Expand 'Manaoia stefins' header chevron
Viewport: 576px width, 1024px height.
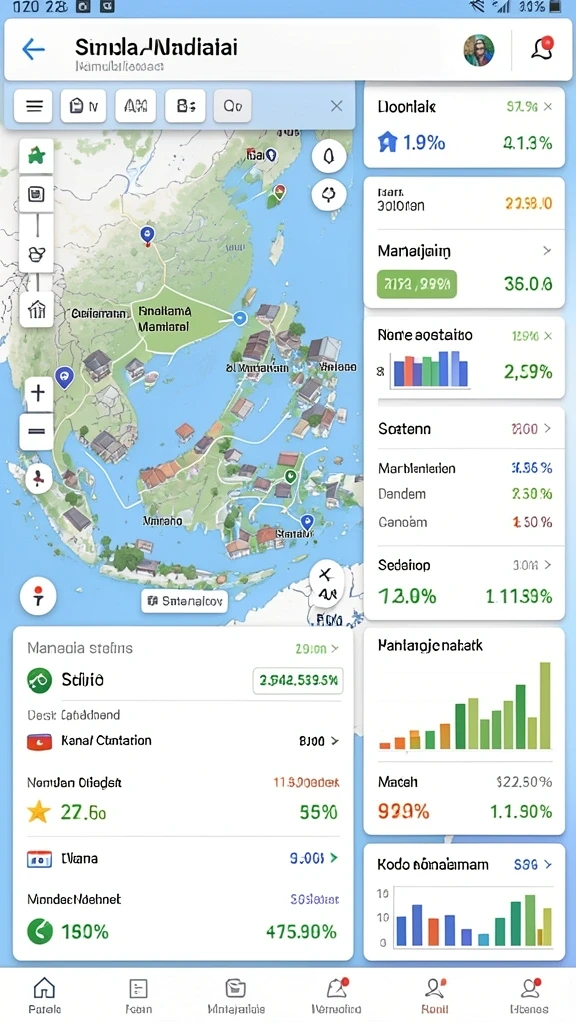pyautogui.click(x=335, y=648)
